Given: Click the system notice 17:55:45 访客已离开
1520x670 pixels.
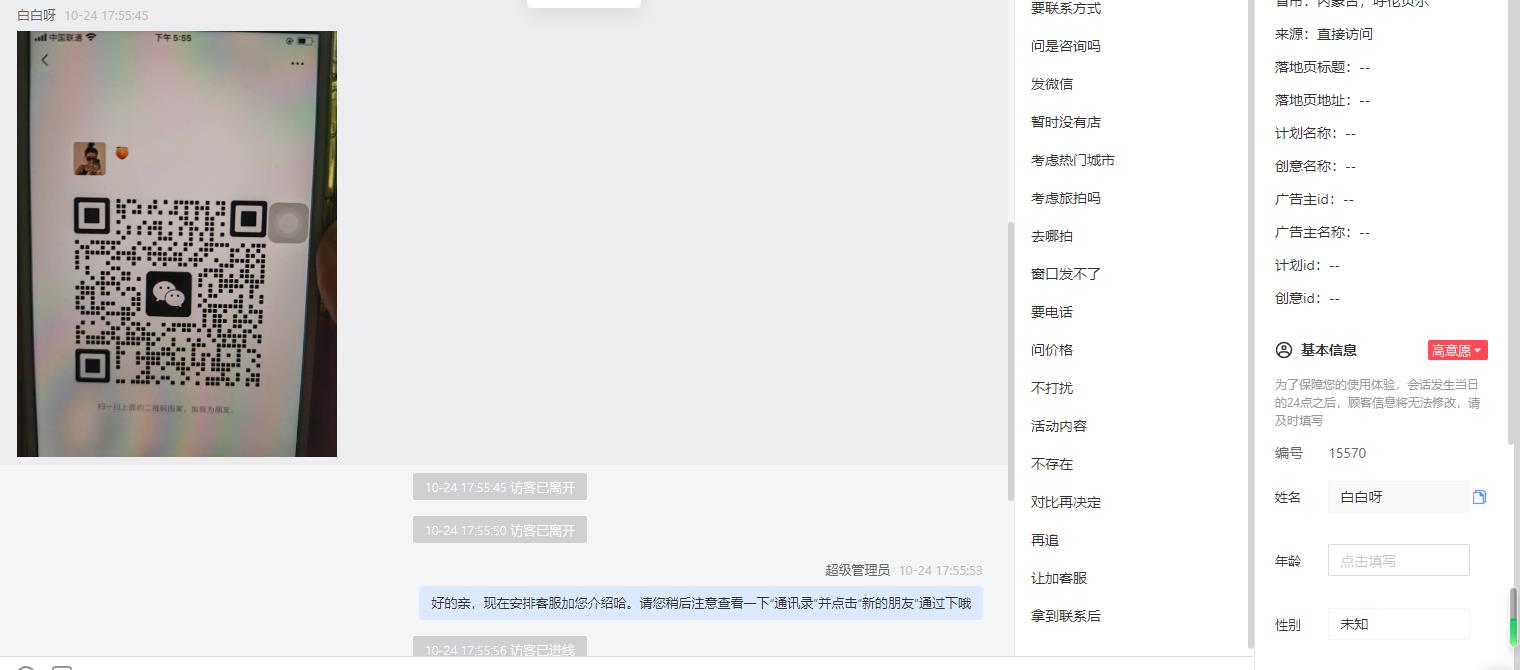Looking at the screenshot, I should 500,488.
